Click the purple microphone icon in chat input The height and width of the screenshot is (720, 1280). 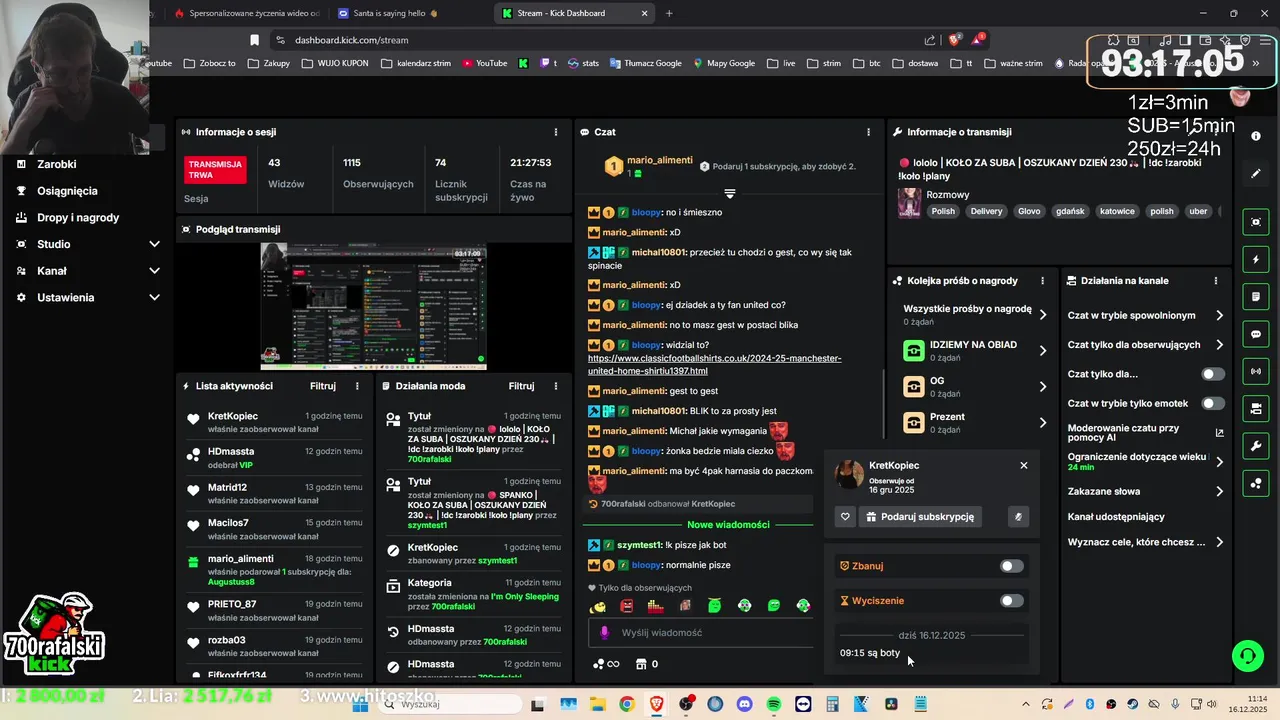click(x=604, y=632)
